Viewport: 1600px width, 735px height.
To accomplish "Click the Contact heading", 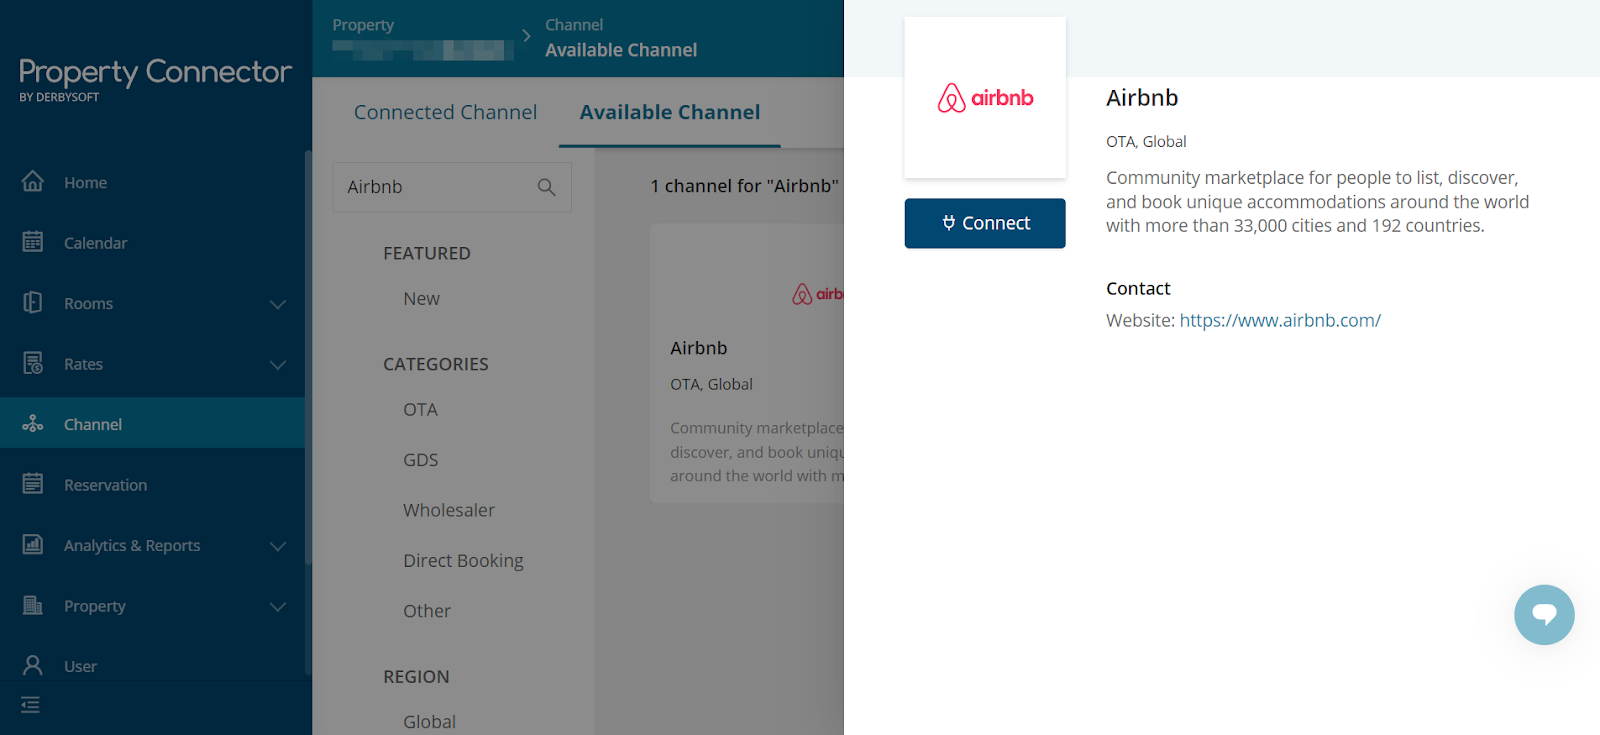I will (x=1138, y=288).
